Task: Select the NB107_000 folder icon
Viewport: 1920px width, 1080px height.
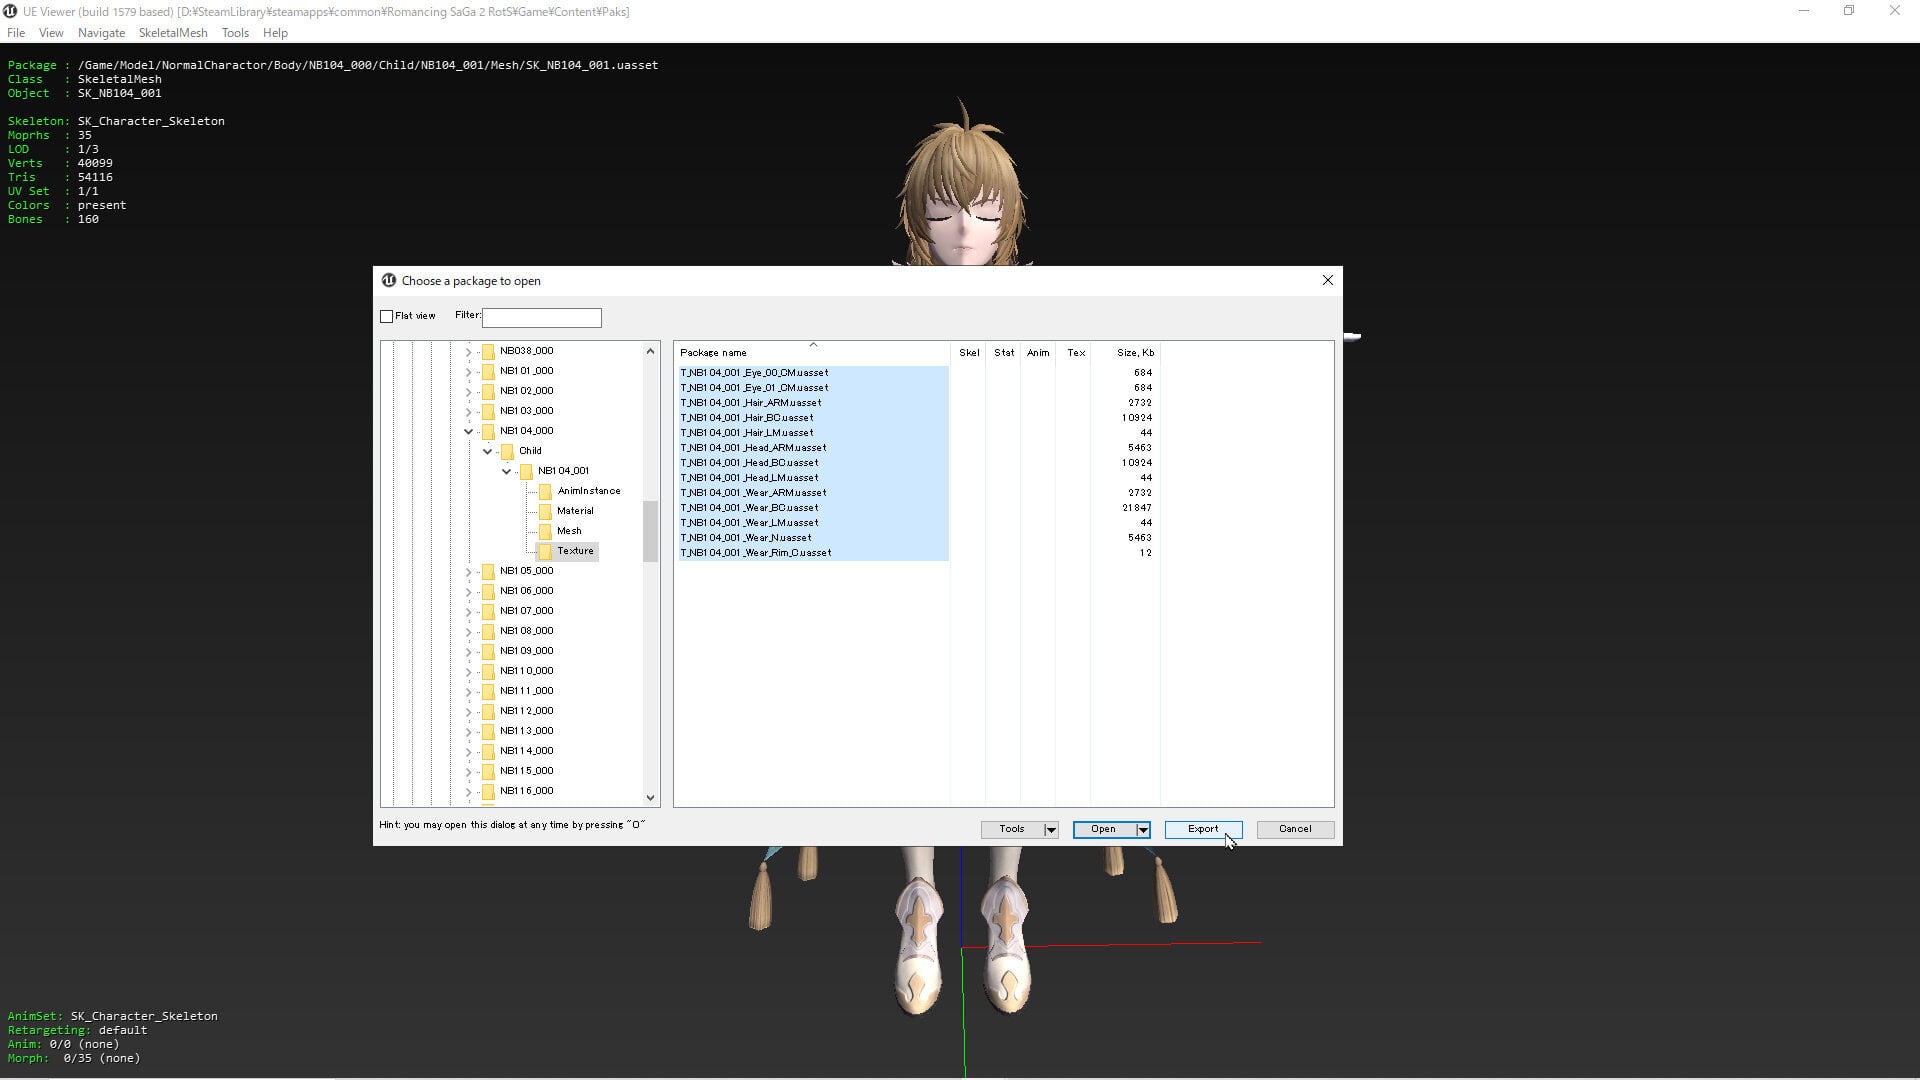Action: 488,611
